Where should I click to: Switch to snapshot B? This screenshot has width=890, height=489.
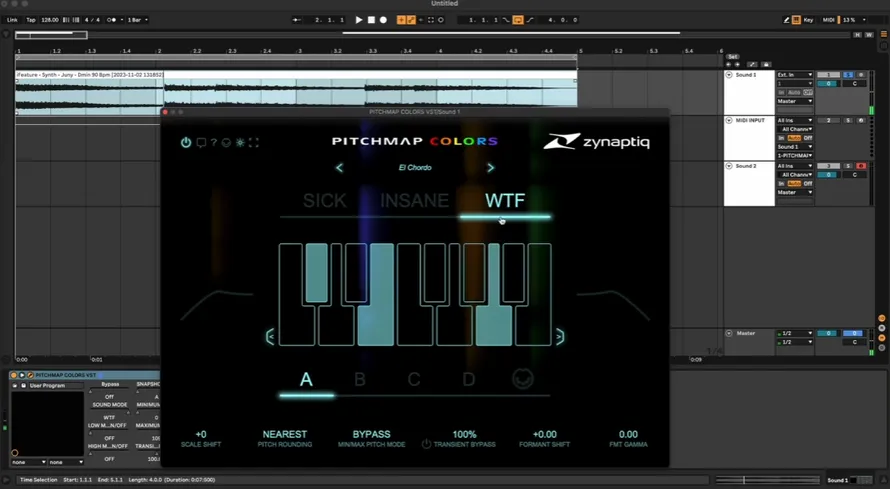coord(360,379)
